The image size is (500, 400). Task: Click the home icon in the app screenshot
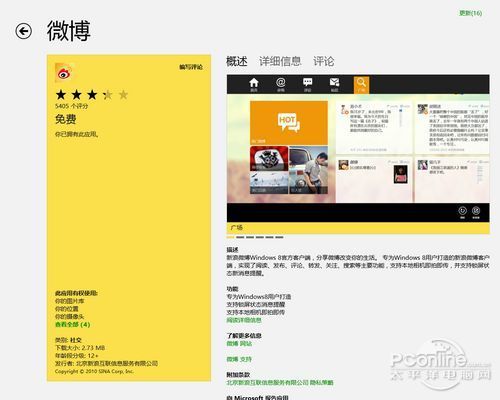point(254,84)
